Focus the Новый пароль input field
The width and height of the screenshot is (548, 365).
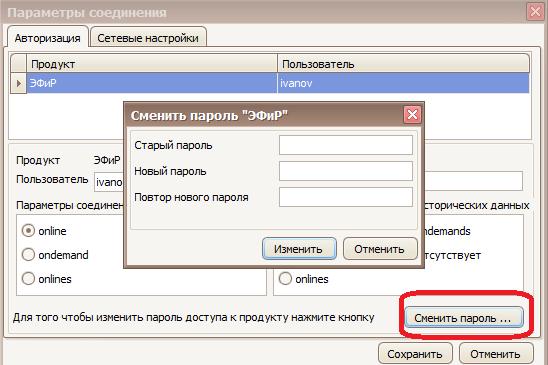point(346,171)
